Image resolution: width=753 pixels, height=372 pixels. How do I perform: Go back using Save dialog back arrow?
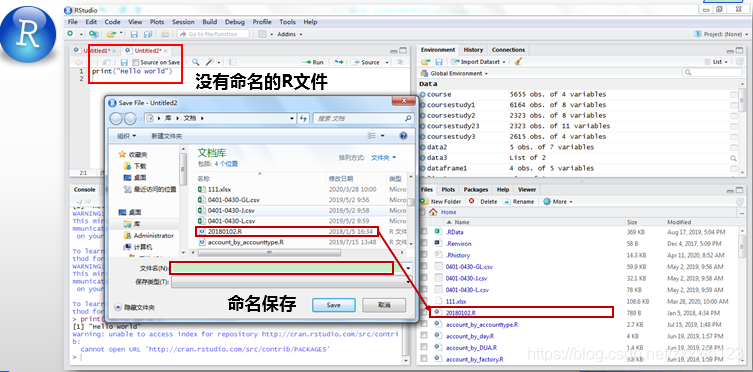117,119
